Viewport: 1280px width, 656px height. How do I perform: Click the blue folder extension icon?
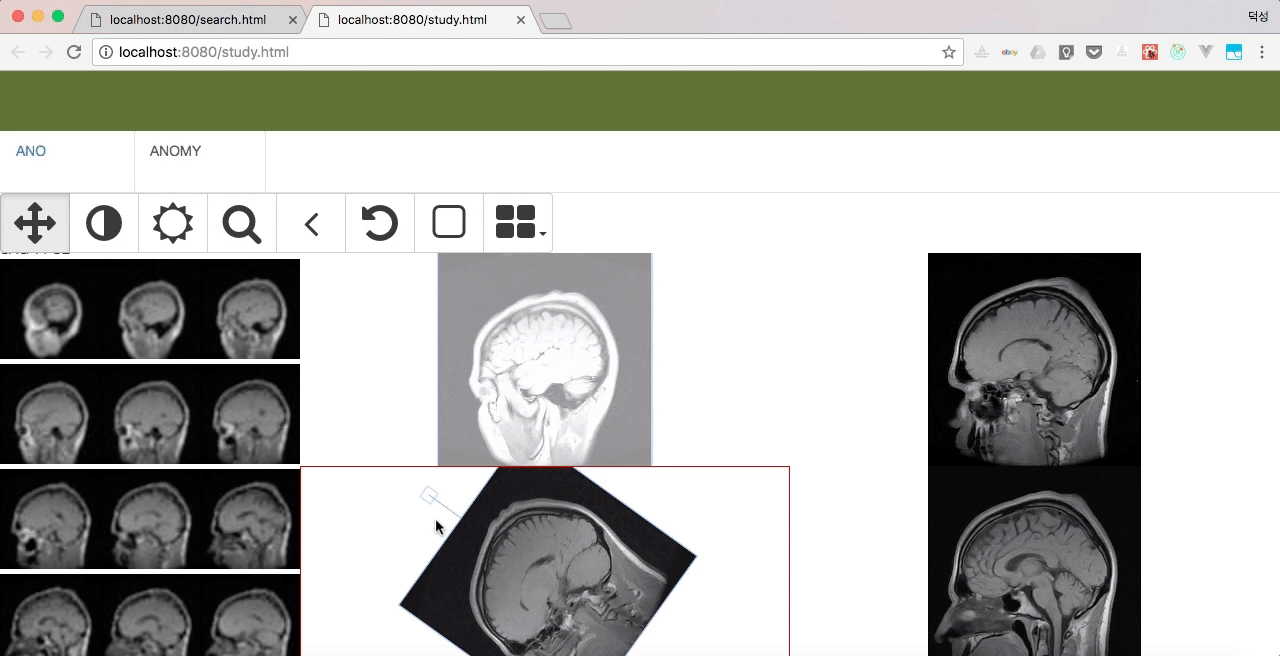click(1234, 52)
